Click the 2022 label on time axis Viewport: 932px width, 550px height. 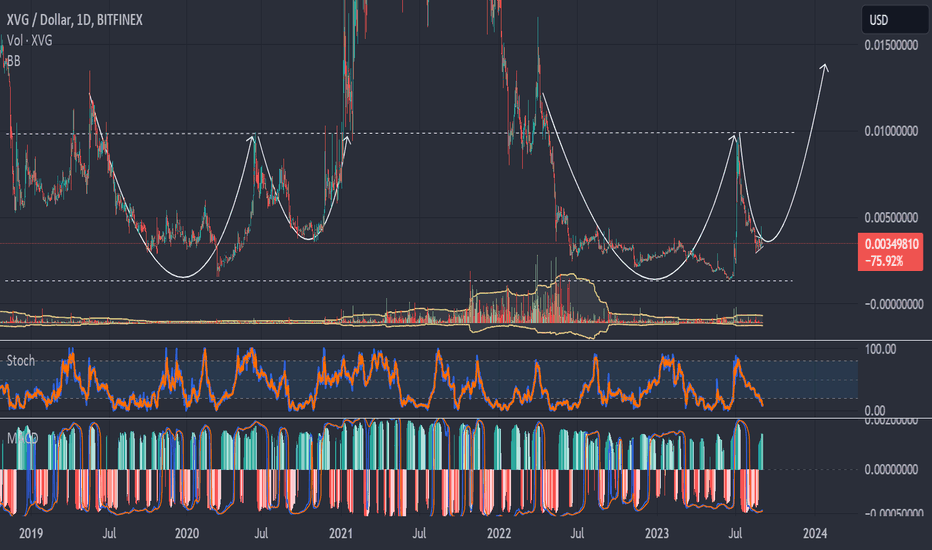pos(499,533)
